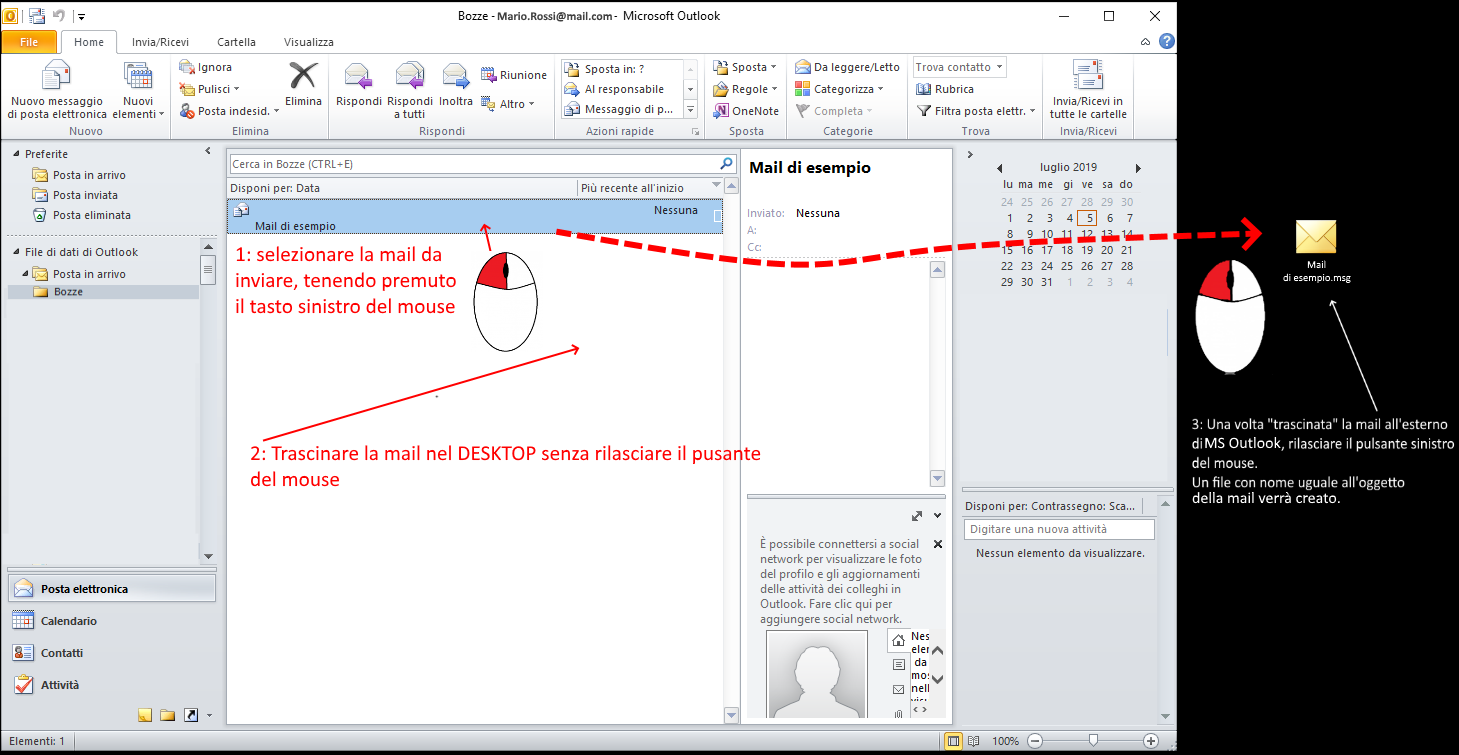Open the Pulisci dropdown
Viewport: 1459px width, 755px height.
[x=210, y=89]
